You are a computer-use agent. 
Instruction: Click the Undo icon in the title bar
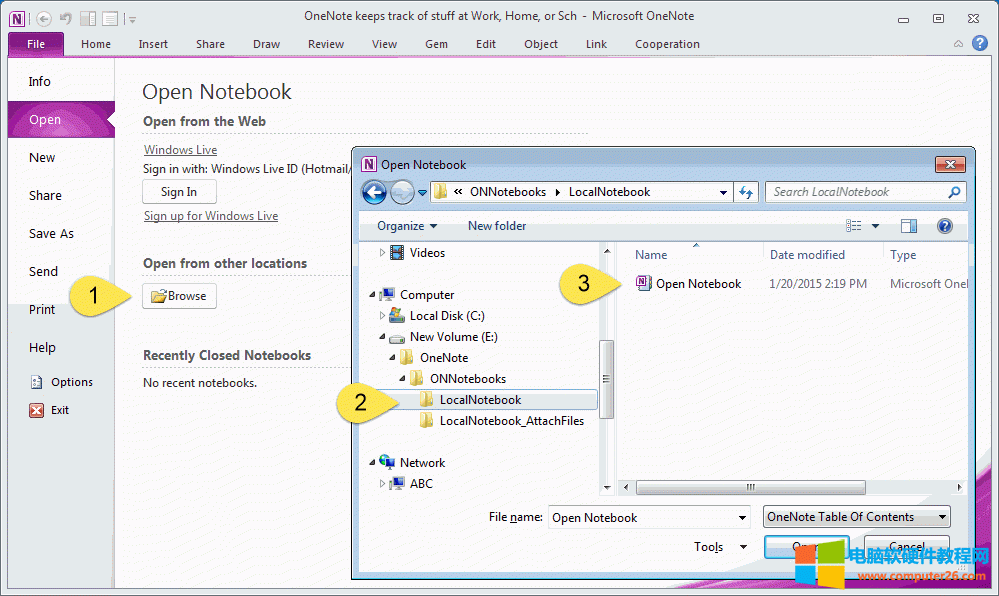[66, 18]
